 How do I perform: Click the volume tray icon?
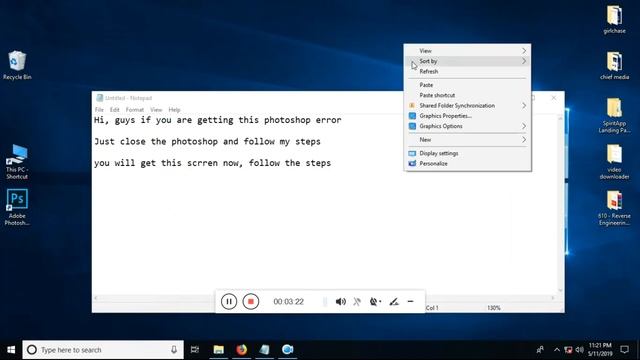pos(580,350)
